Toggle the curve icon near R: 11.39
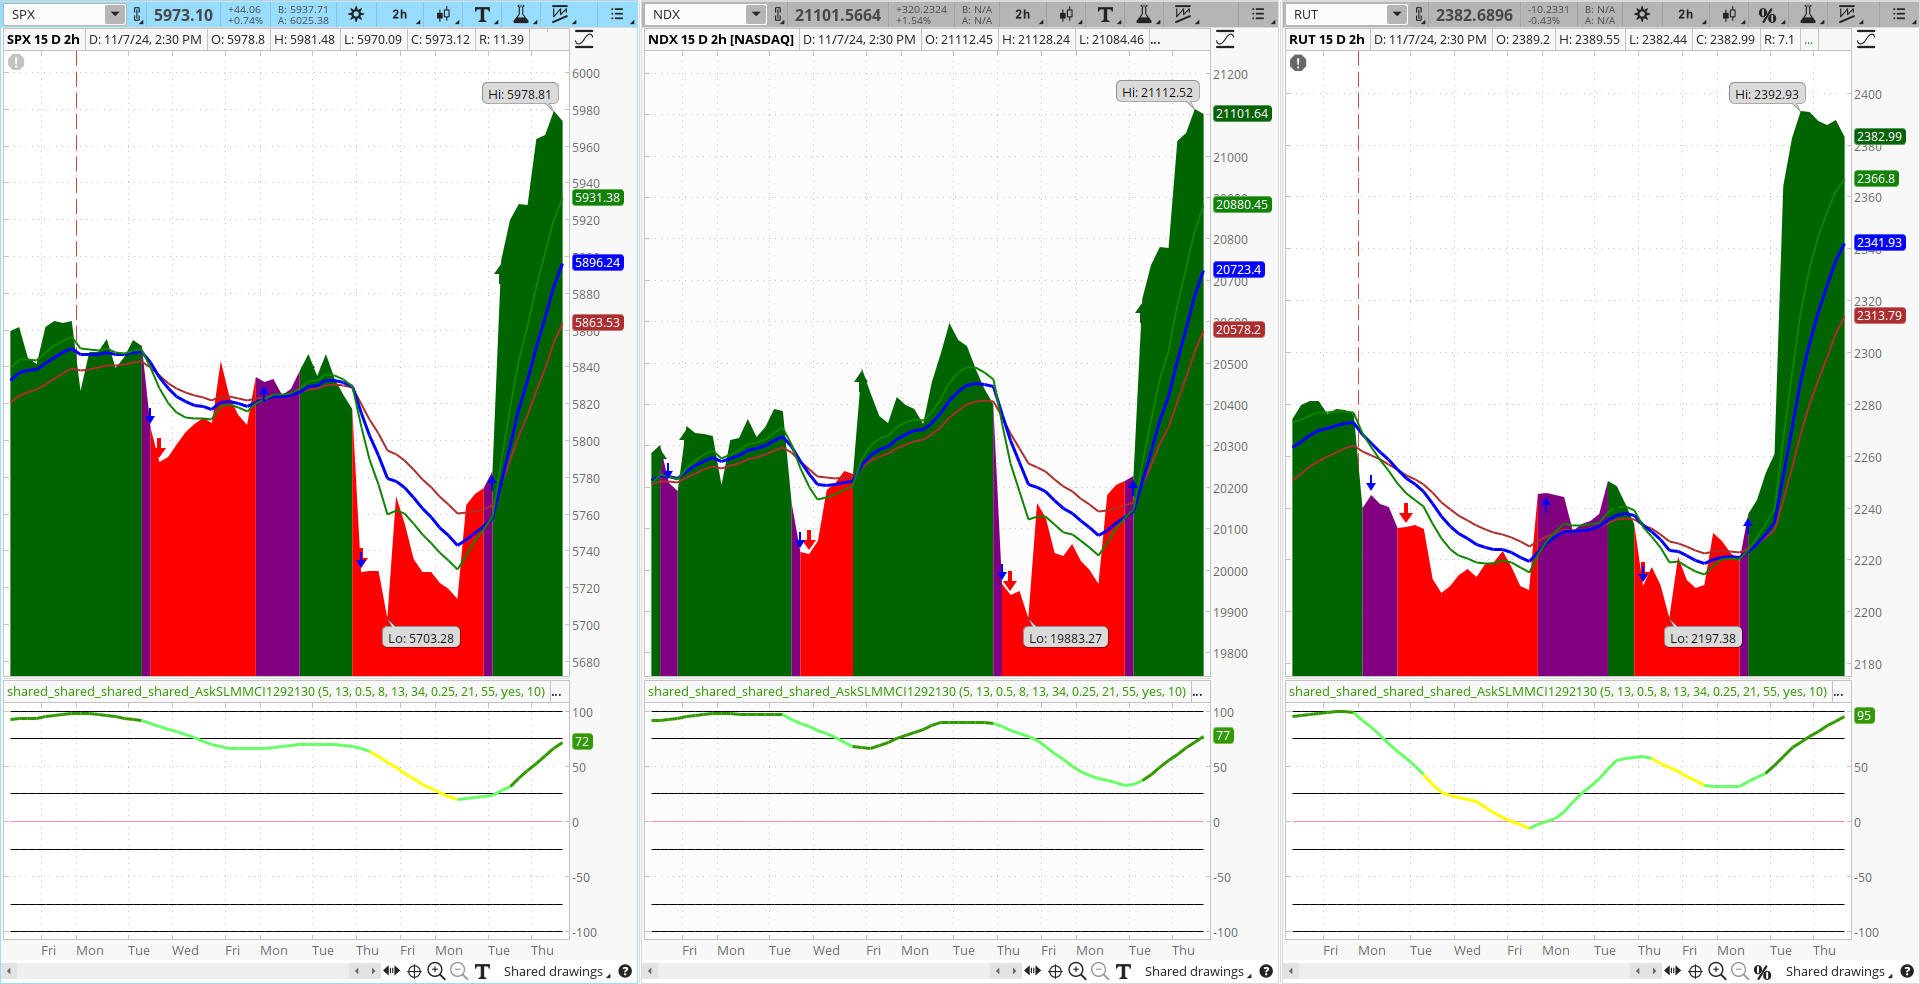The height and width of the screenshot is (984, 1920). (583, 38)
